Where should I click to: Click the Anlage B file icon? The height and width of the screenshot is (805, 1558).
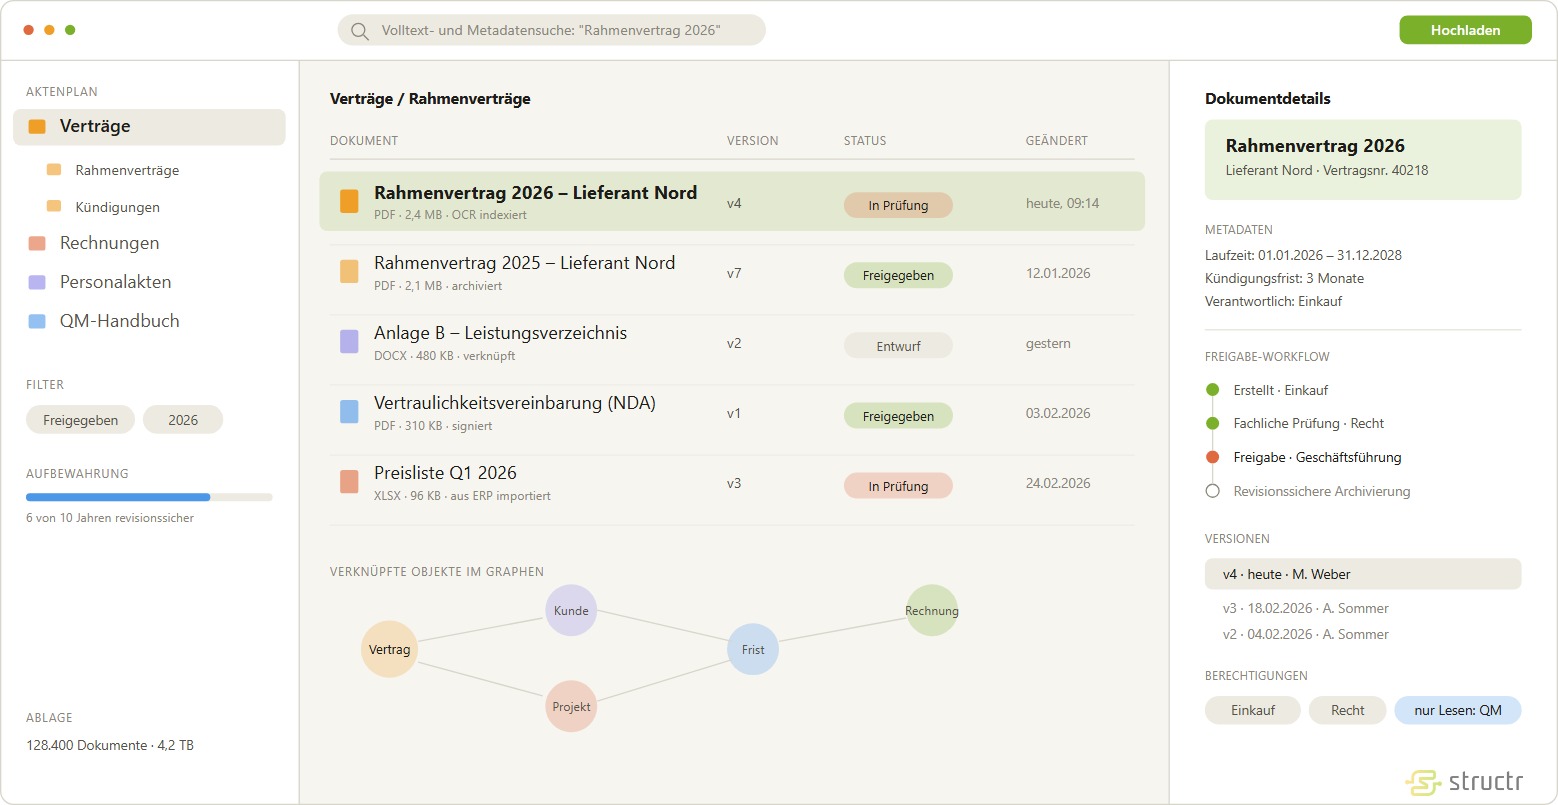click(349, 342)
